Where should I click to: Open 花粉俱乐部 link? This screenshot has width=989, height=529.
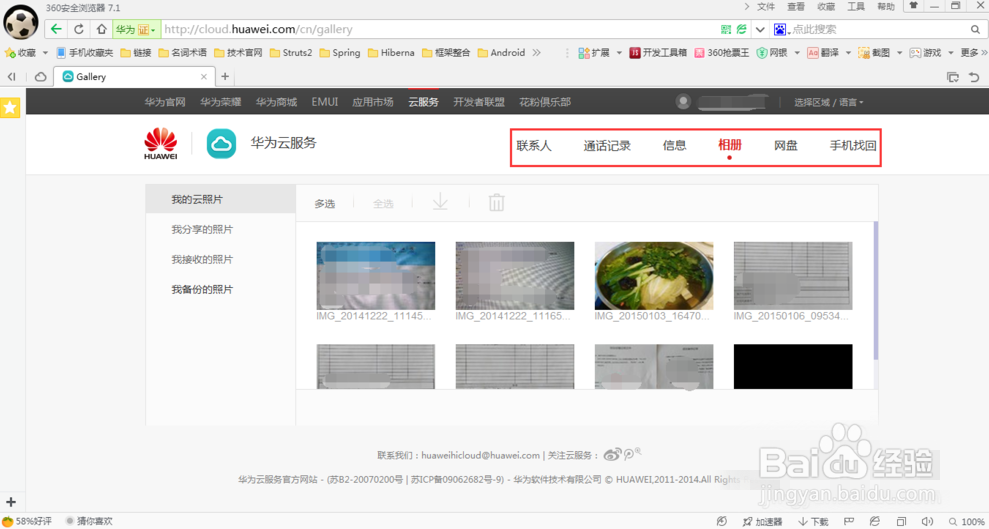(x=545, y=102)
